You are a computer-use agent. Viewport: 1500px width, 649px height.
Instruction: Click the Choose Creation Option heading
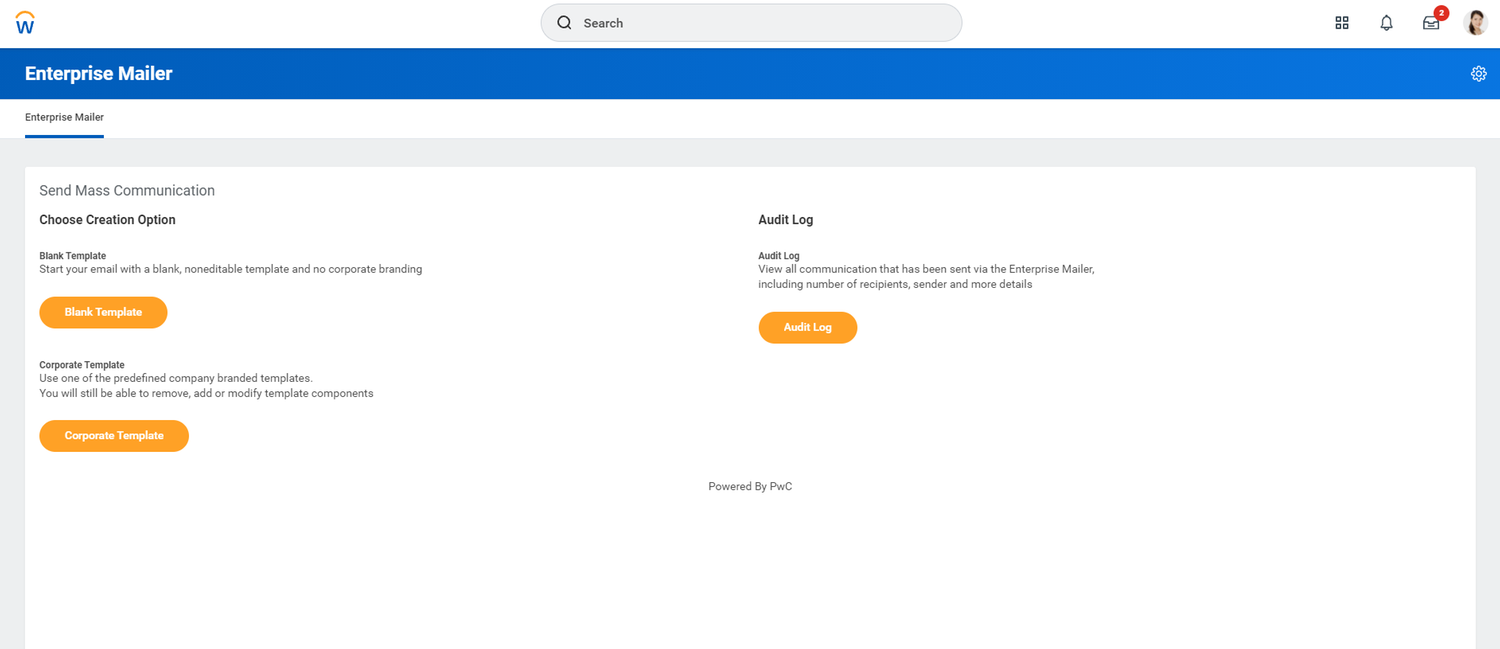point(107,220)
